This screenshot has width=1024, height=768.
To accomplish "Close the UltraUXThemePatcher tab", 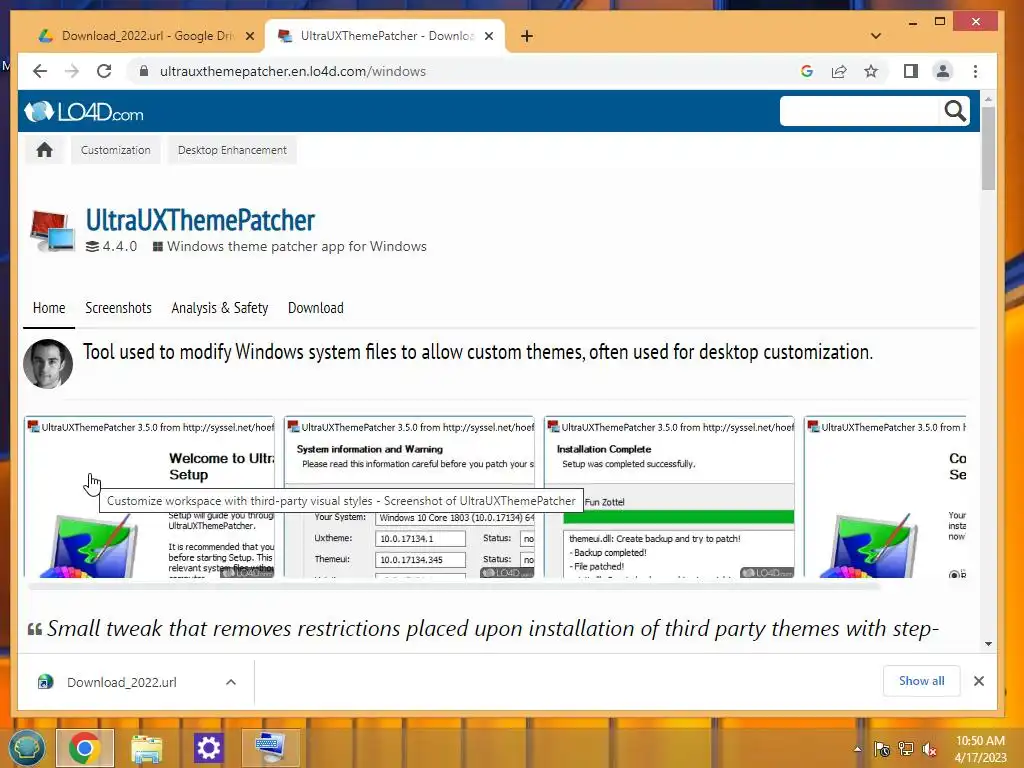I will tap(488, 36).
